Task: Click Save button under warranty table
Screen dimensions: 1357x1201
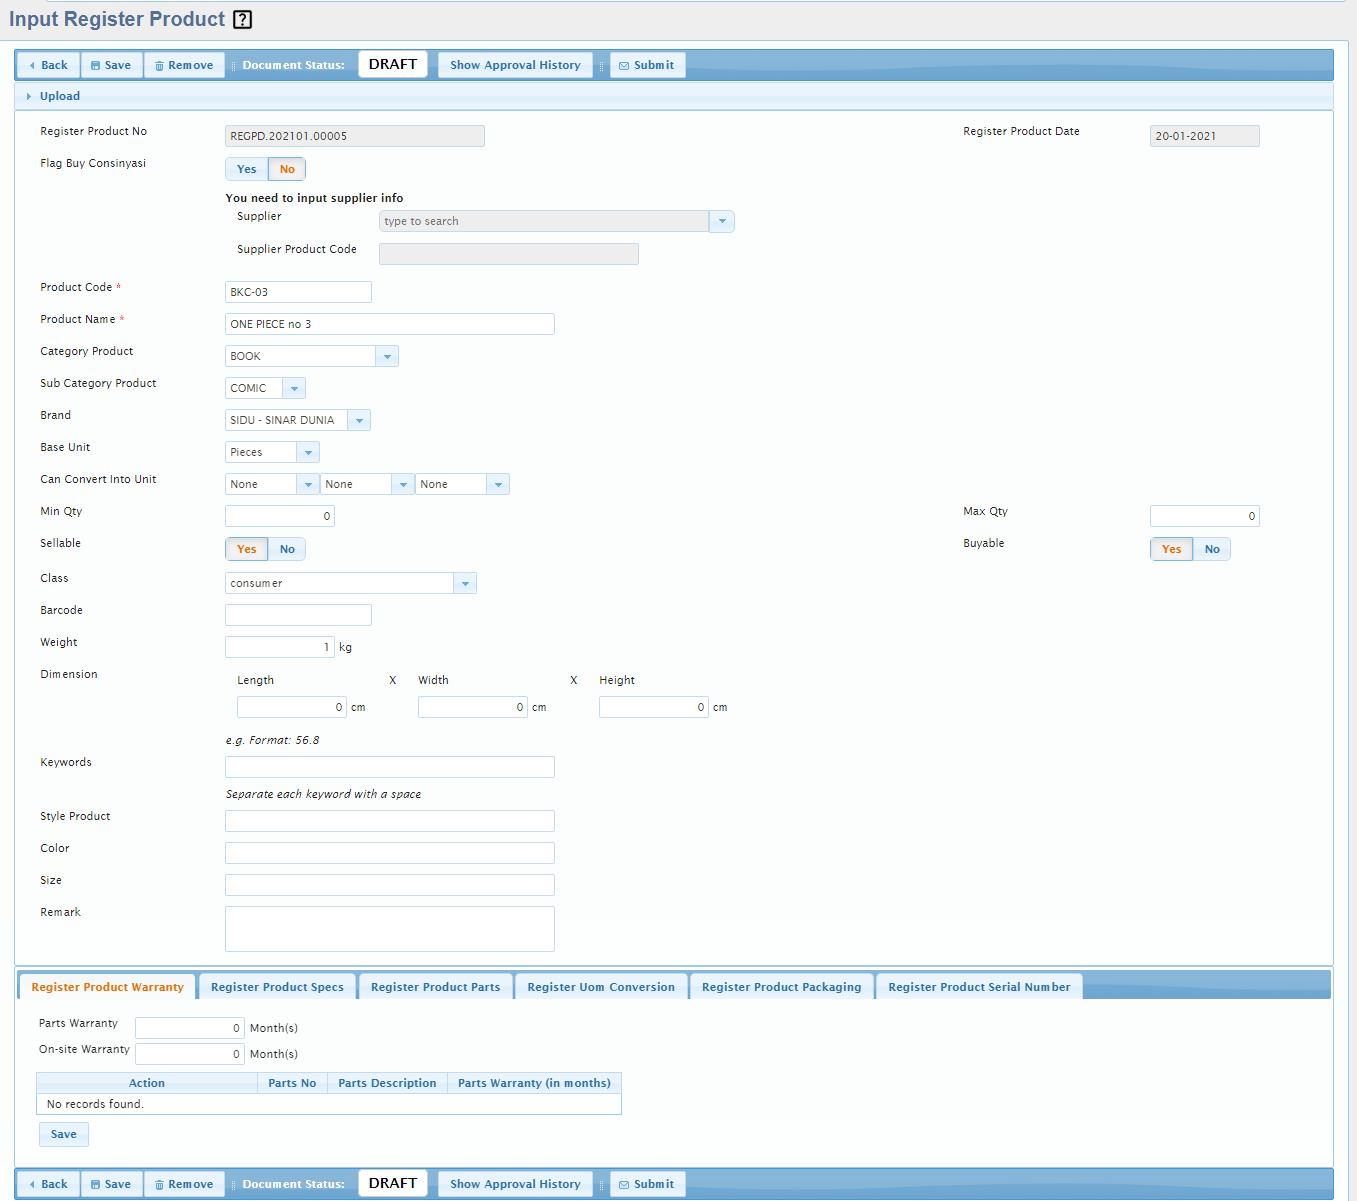Action: click(64, 1134)
